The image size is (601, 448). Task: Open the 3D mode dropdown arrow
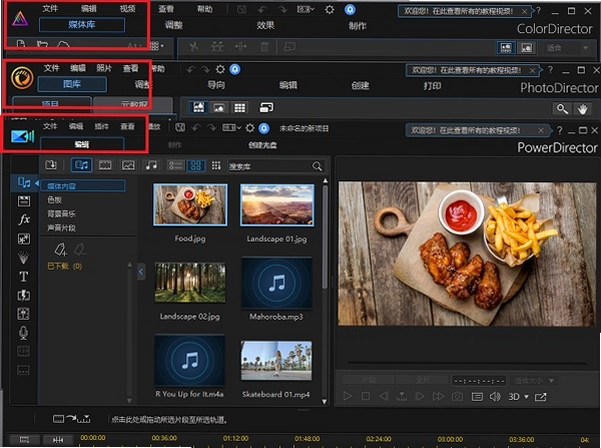pos(526,397)
